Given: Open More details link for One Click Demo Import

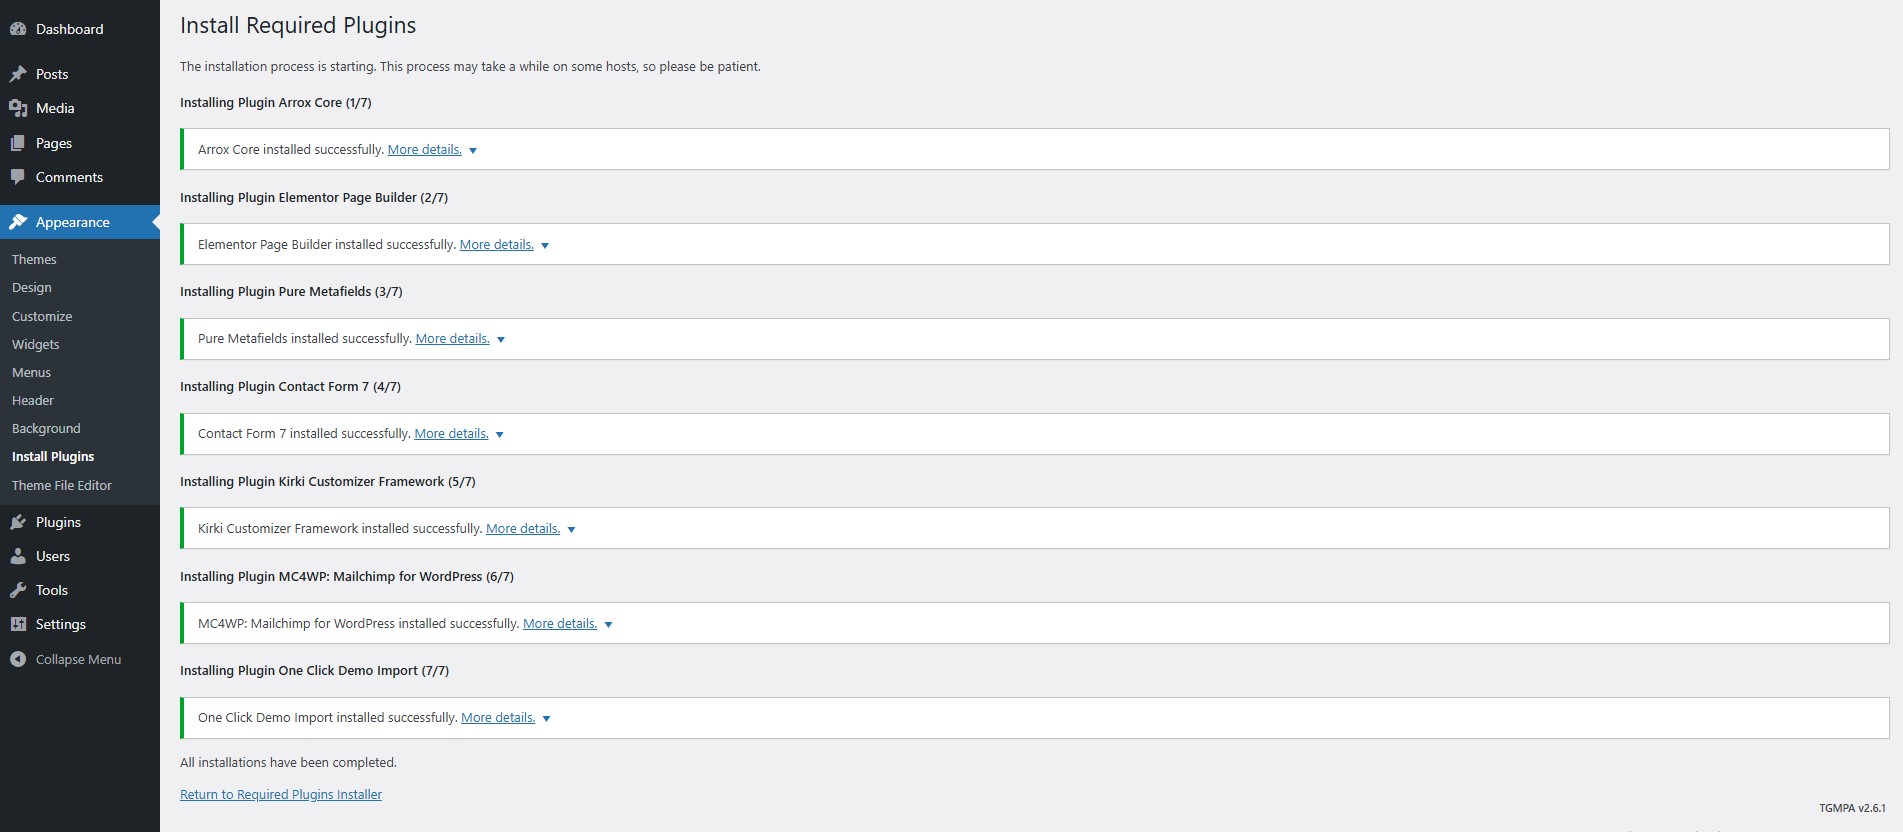Looking at the screenshot, I should pyautogui.click(x=498, y=718).
